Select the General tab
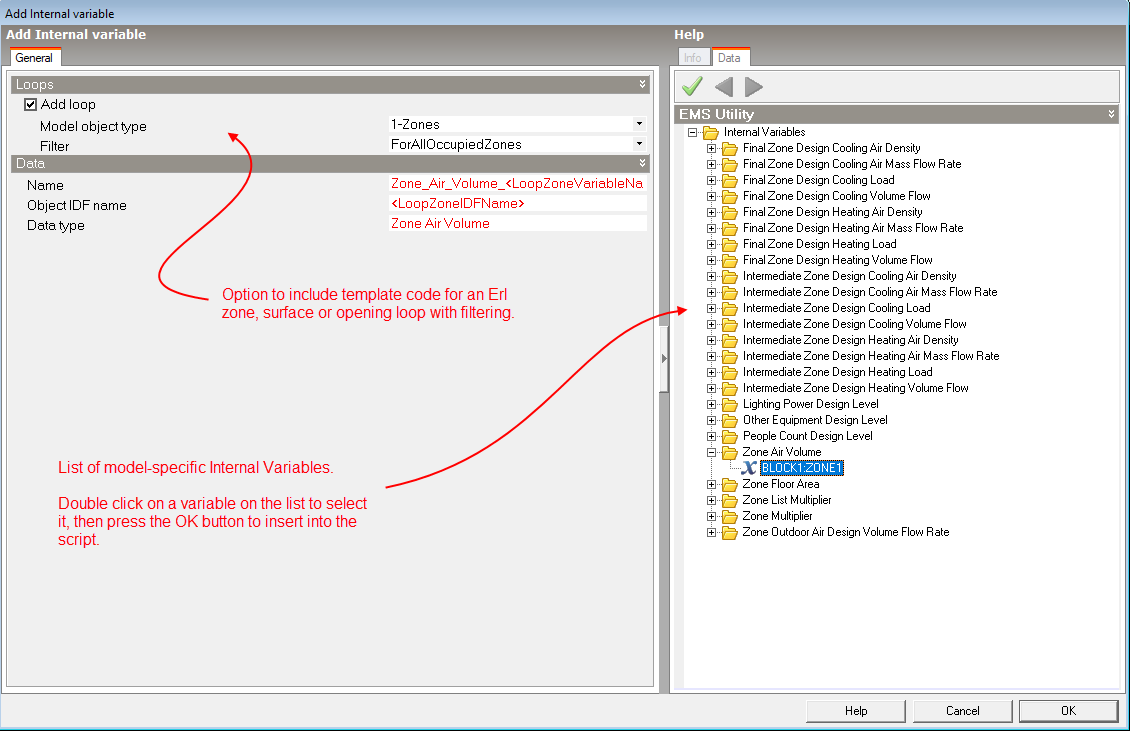Image resolution: width=1130 pixels, height=731 pixels. pyautogui.click(x=34, y=58)
